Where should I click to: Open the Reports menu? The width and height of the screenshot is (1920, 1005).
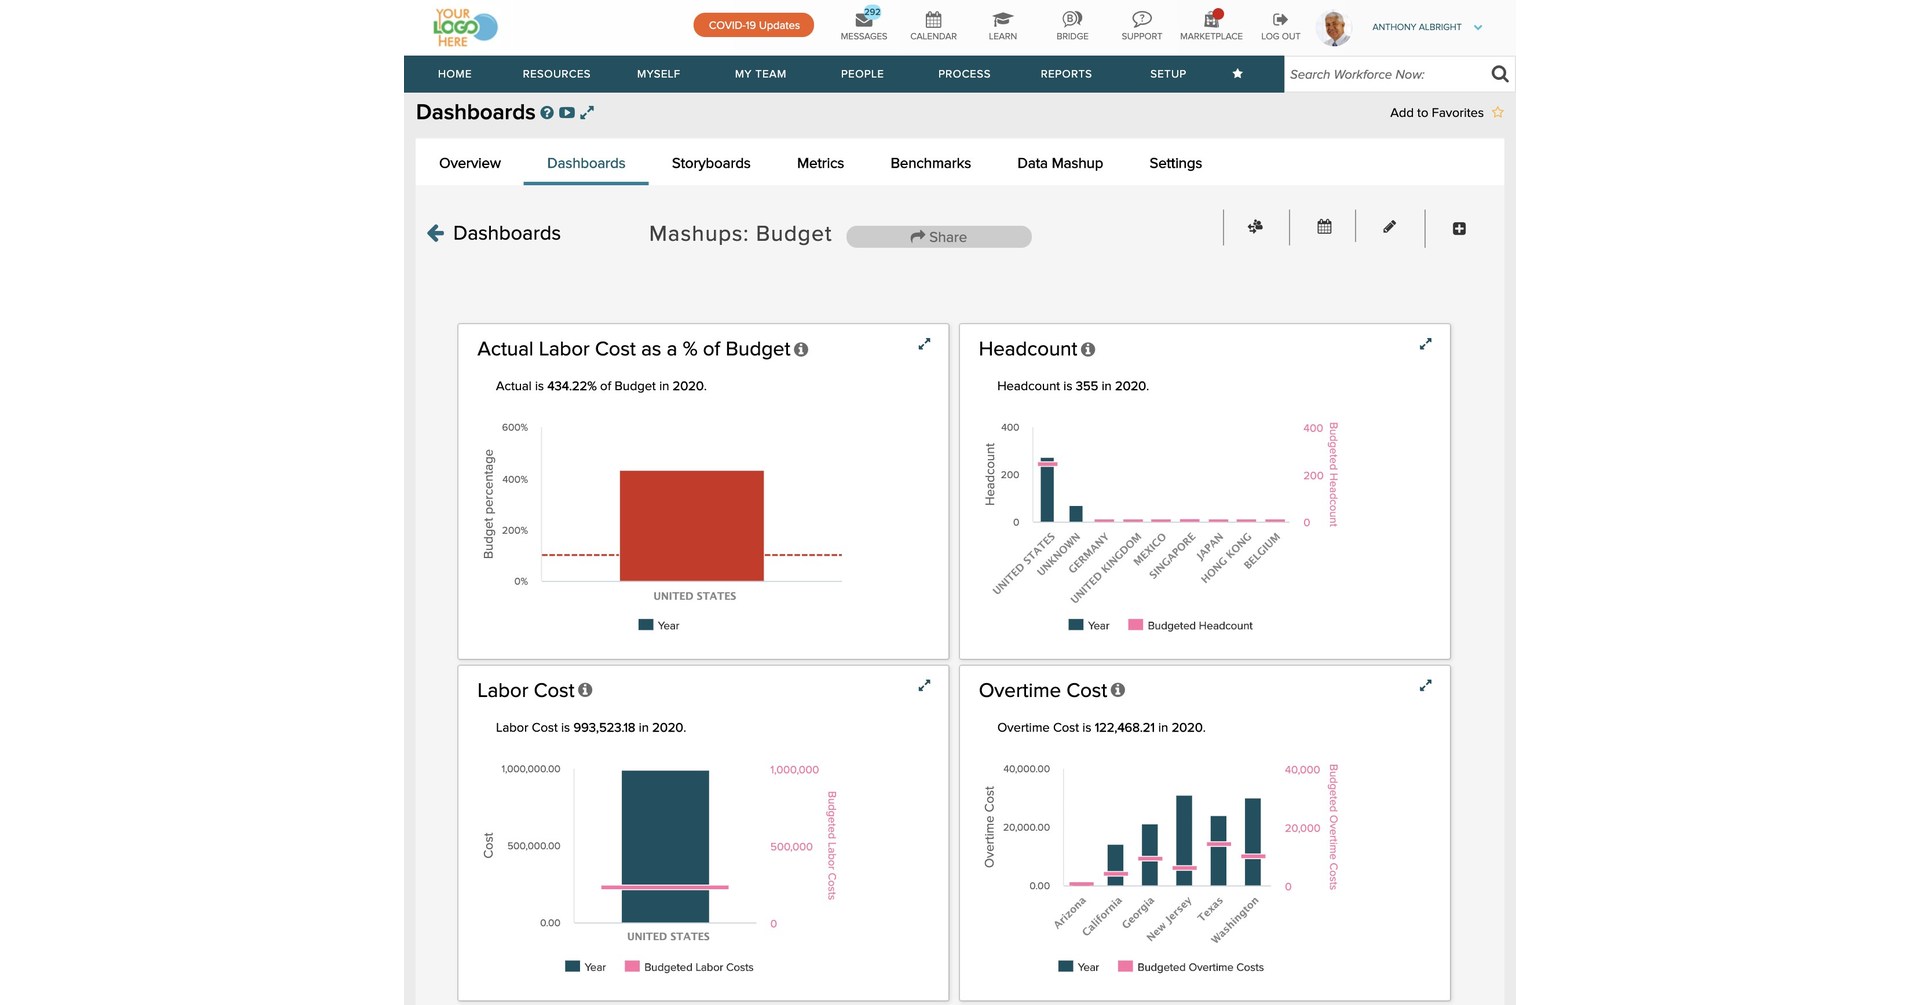click(1065, 73)
